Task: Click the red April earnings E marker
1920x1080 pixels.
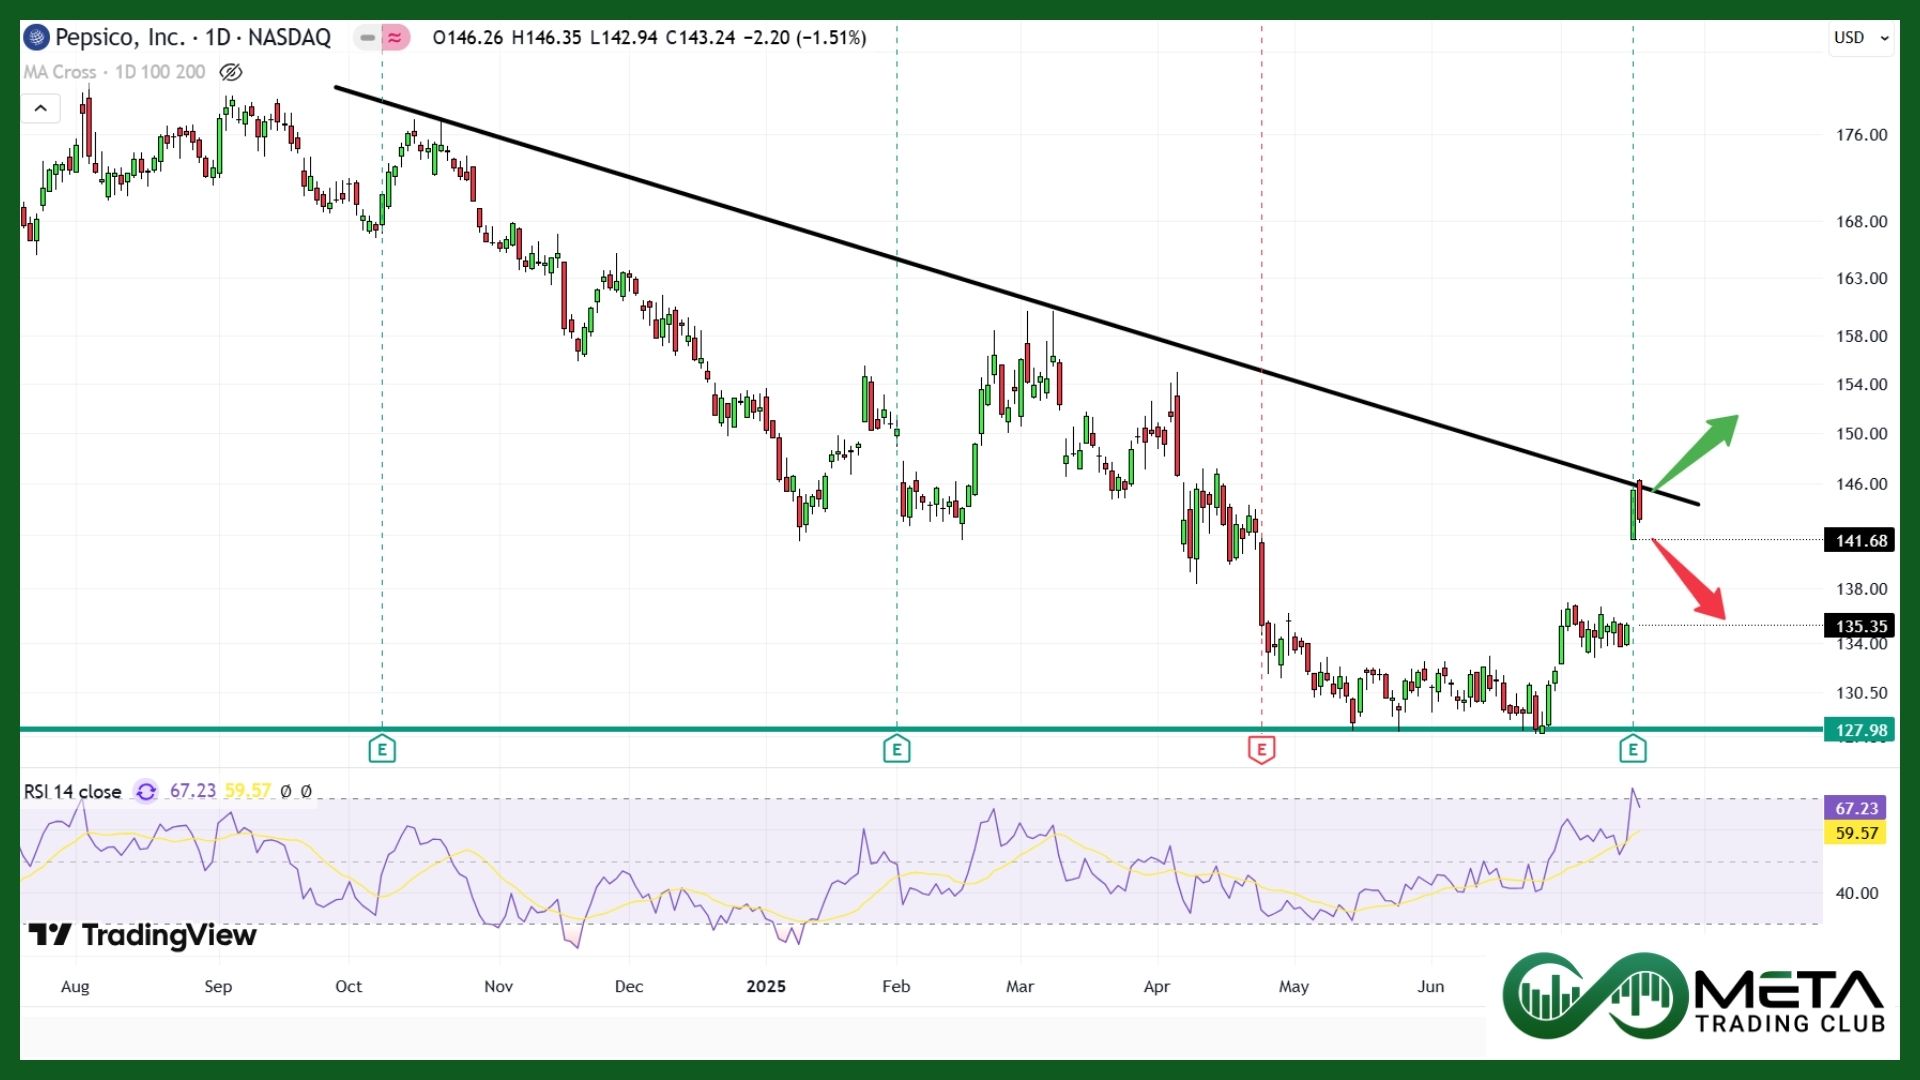Action: pos(1261,749)
